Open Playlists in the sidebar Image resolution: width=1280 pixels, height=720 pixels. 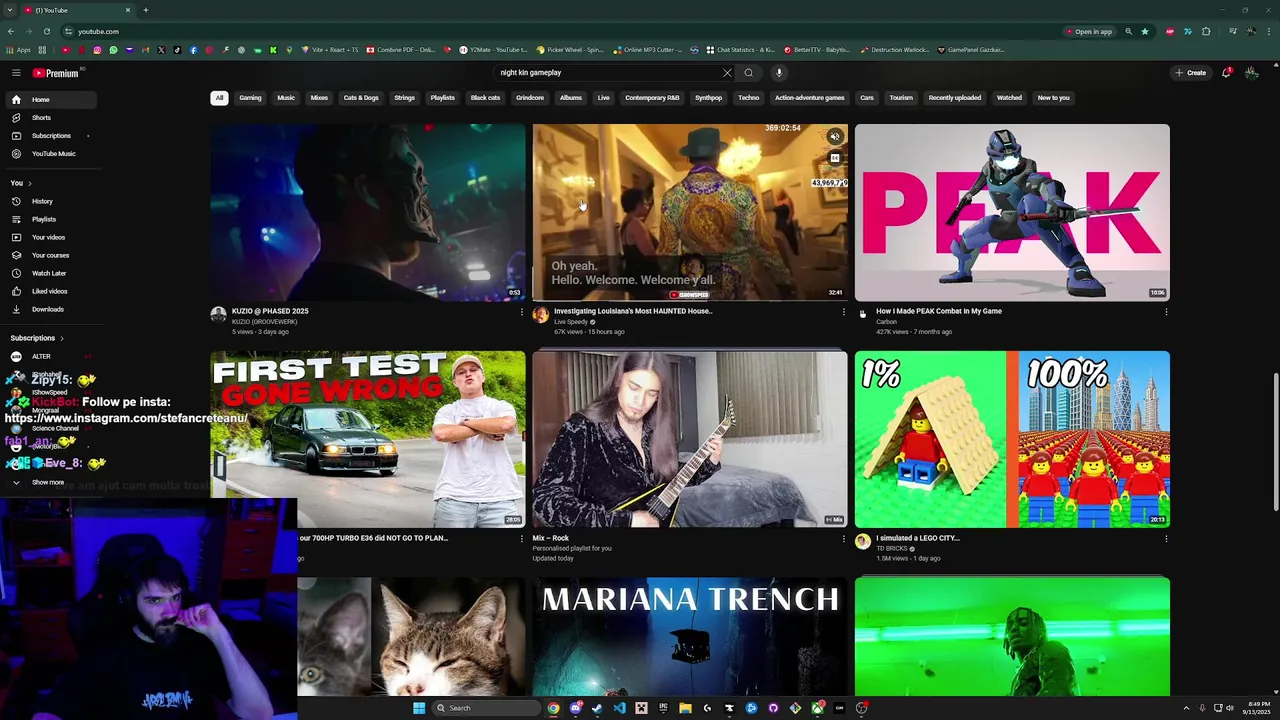click(x=50, y=219)
